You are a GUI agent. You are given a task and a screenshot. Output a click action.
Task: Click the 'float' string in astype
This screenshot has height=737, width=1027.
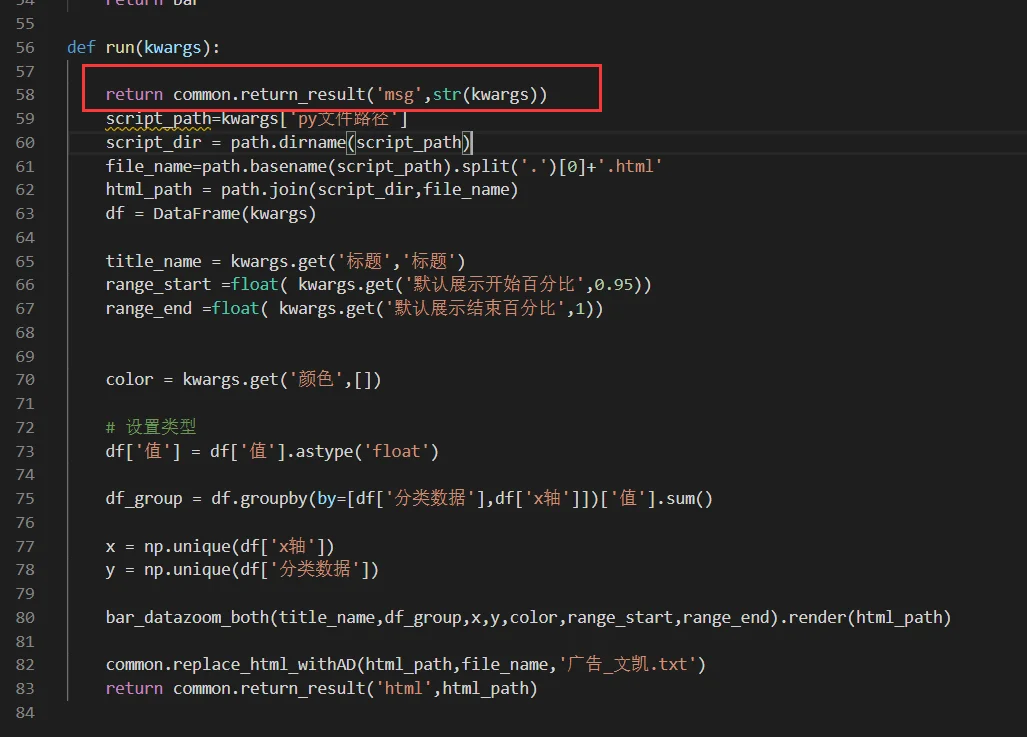click(396, 451)
